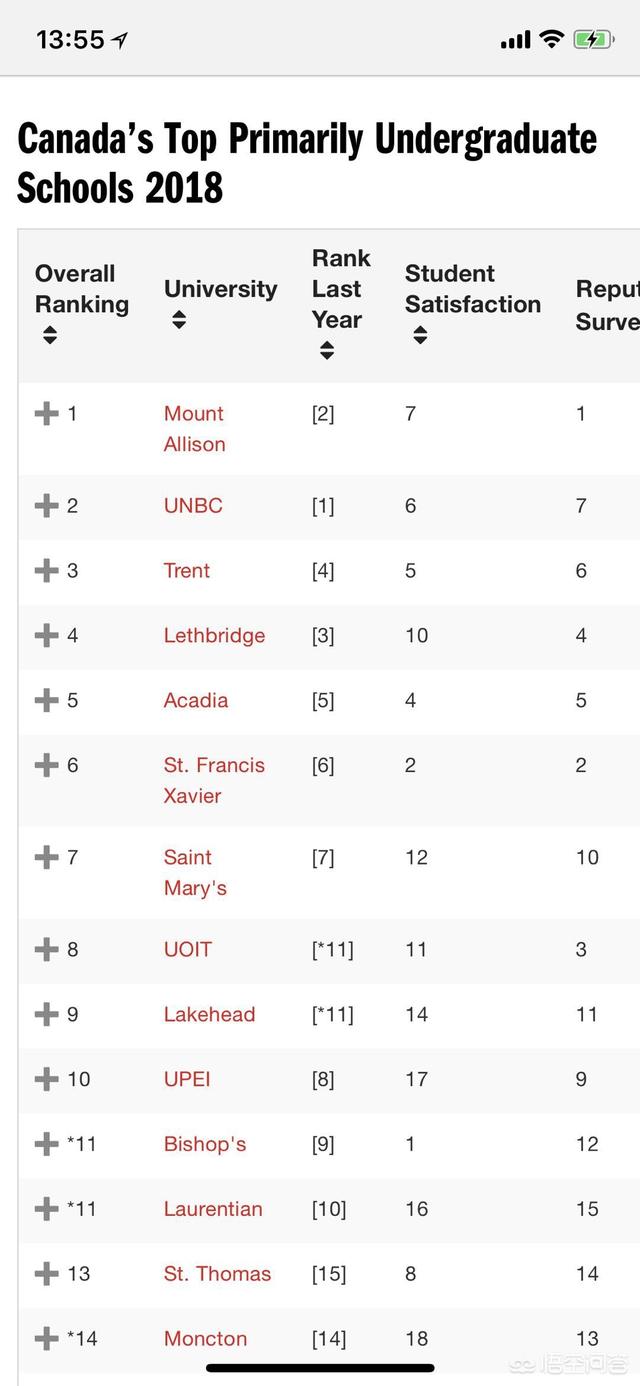Expand the Mount Allison row plus icon
640x1386 pixels.
coord(46,414)
